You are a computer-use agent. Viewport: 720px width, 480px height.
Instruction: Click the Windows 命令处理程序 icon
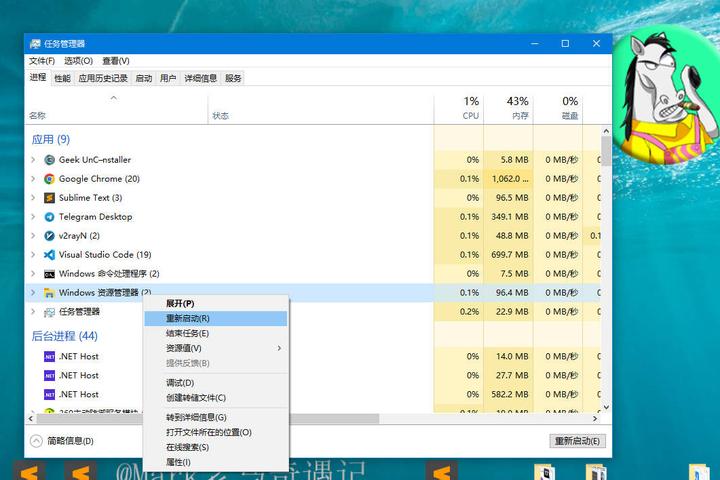point(49,274)
